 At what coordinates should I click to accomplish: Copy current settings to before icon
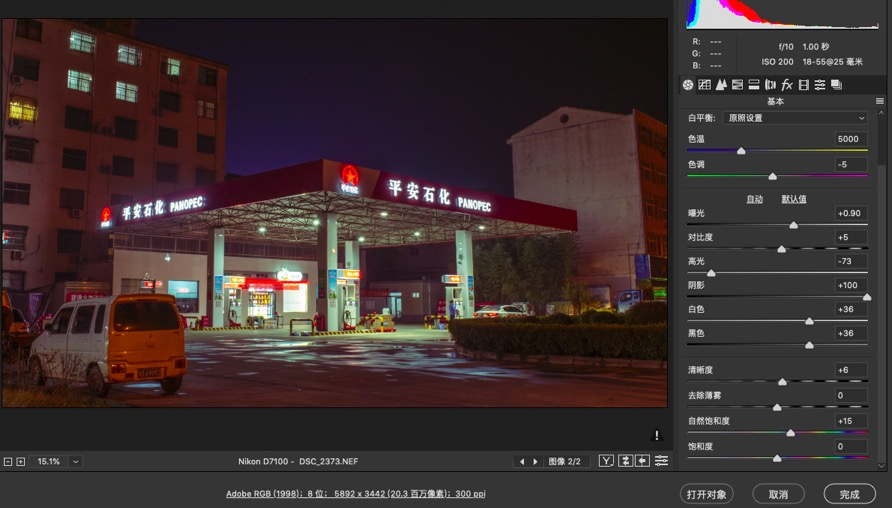pos(643,461)
